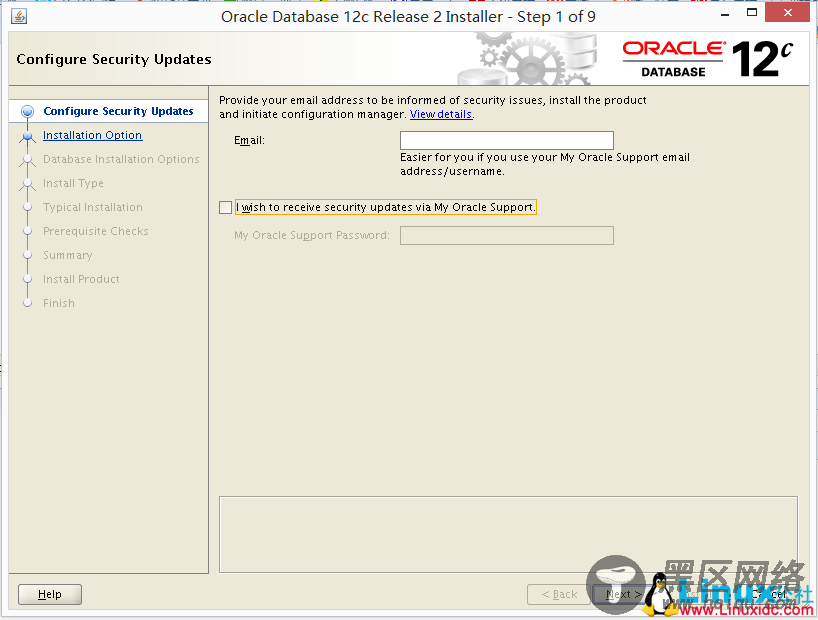Click the Database Installation Options step
This screenshot has height=620, width=818.
(x=121, y=159)
